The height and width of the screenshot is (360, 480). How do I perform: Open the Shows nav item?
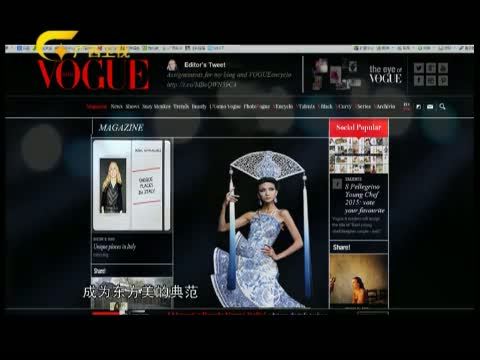[132, 107]
